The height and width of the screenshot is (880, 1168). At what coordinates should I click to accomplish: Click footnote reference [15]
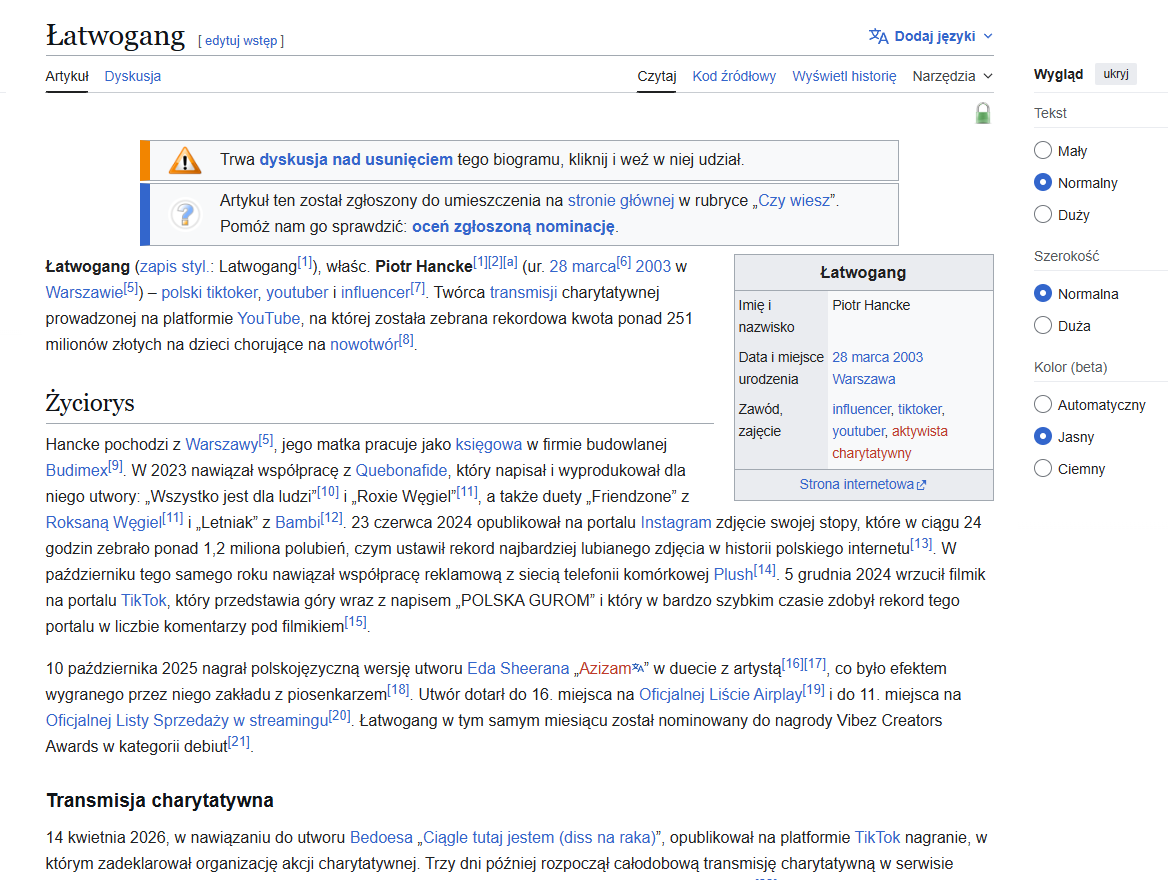355,621
